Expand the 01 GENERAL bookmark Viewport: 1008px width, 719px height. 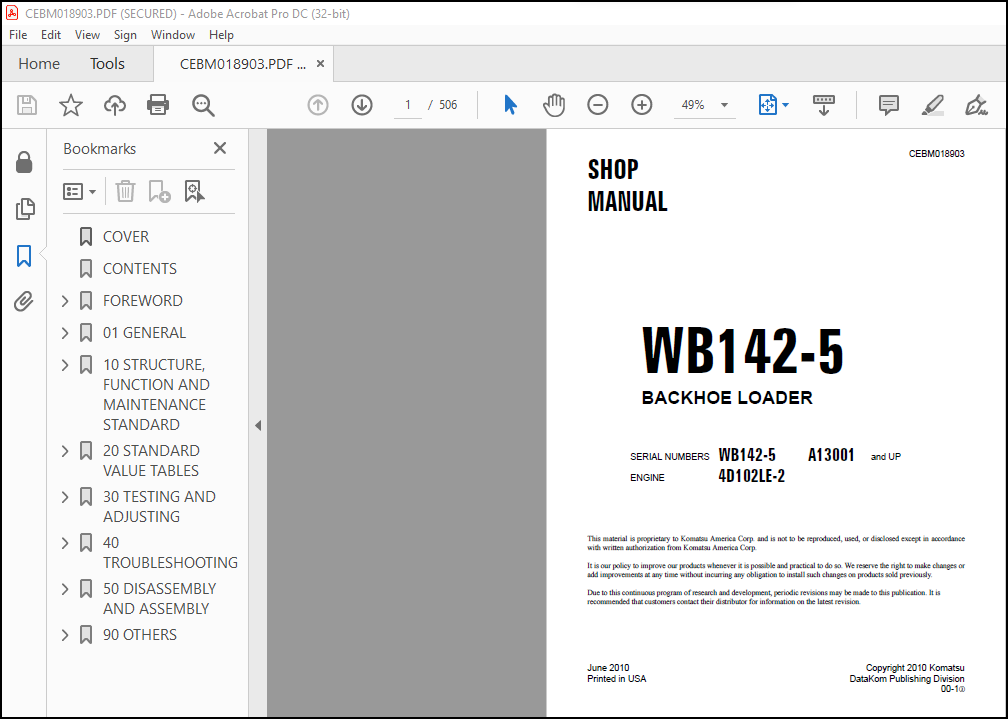pos(65,332)
